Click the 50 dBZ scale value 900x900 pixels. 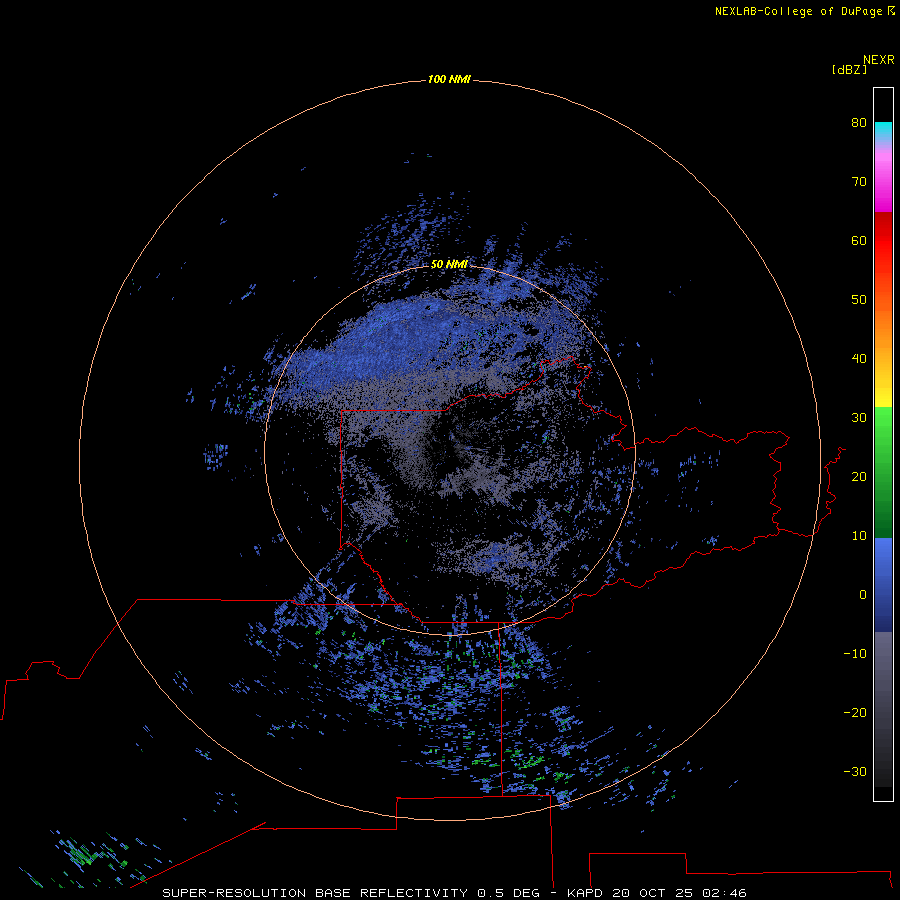click(859, 300)
